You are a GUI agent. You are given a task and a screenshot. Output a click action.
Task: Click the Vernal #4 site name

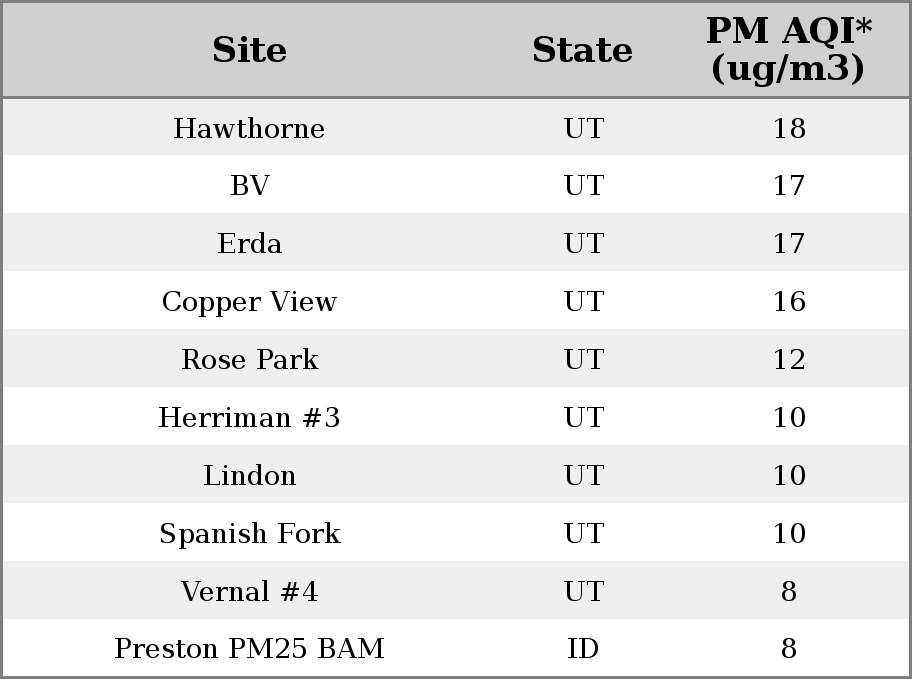tap(250, 592)
